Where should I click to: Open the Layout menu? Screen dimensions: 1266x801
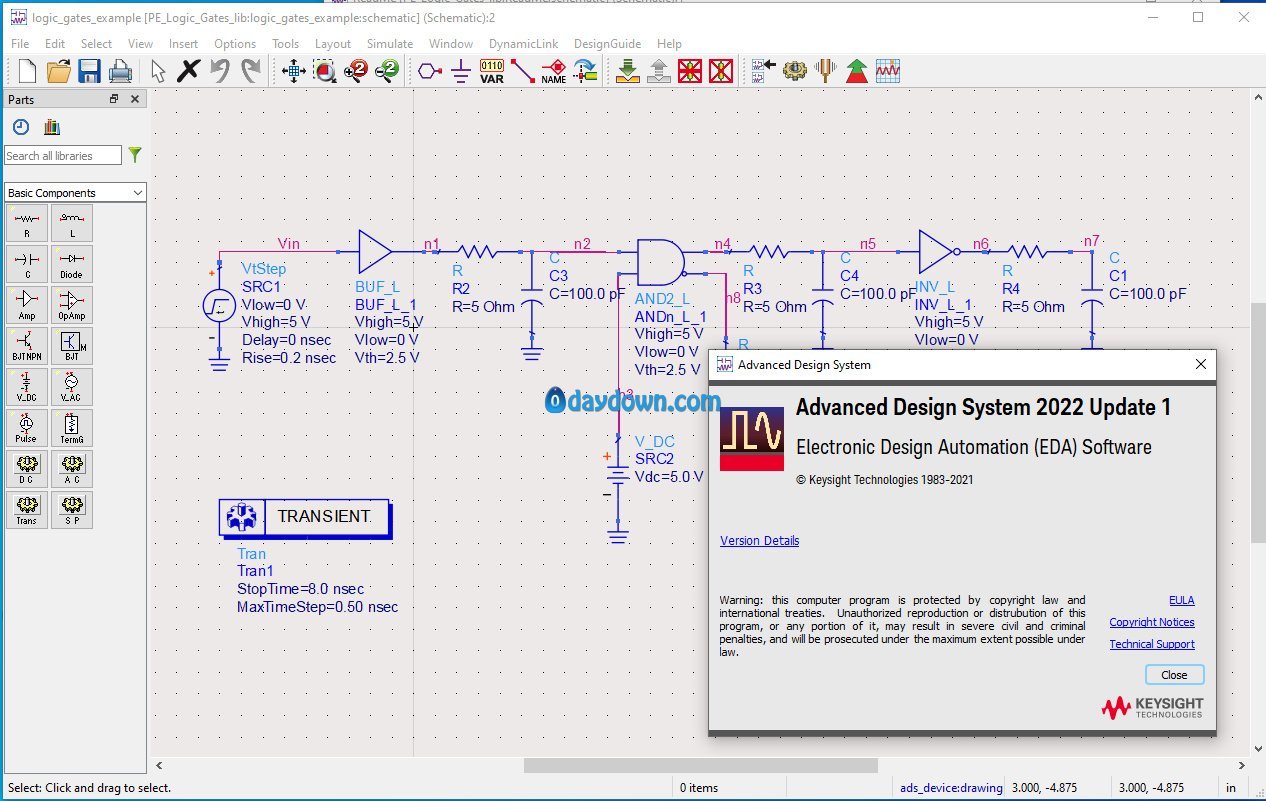point(333,43)
